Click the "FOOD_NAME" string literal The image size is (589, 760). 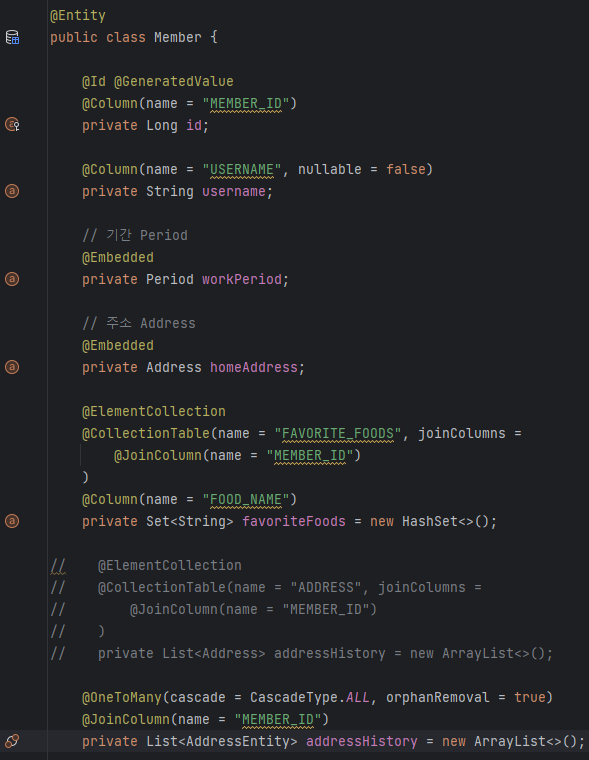246,499
